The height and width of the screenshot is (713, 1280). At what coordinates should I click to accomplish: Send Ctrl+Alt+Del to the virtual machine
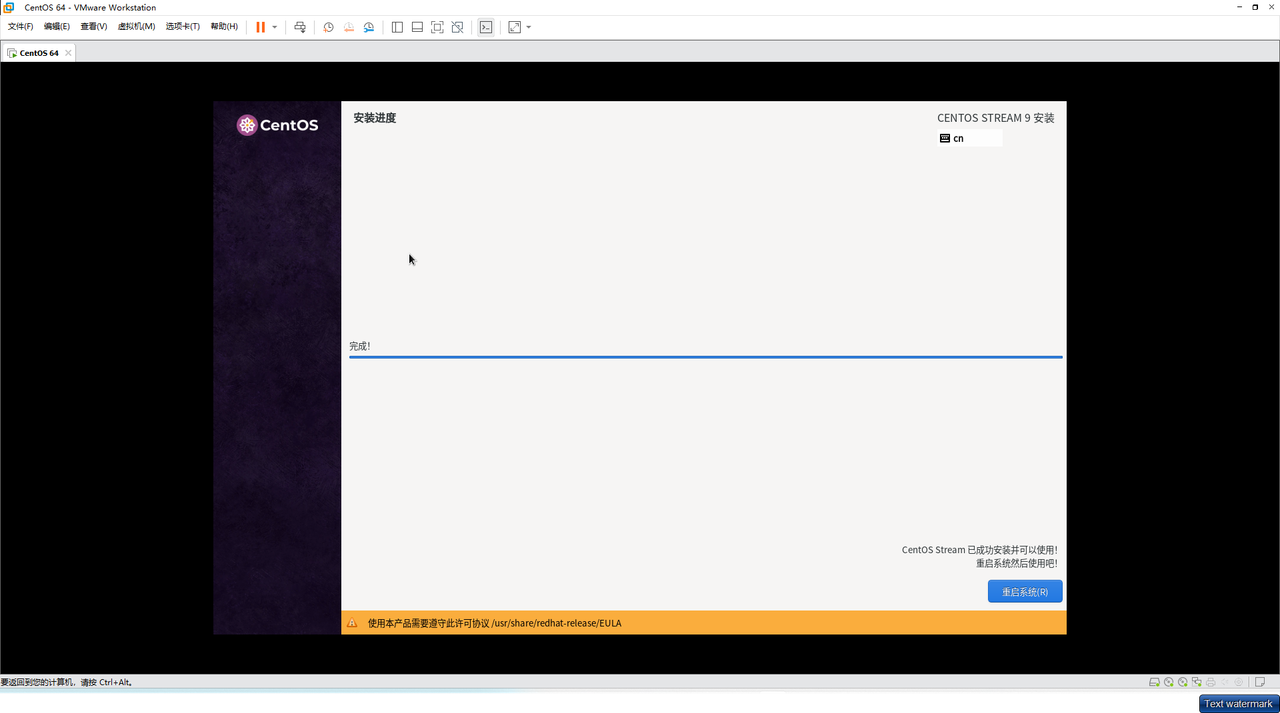pyautogui.click(x=300, y=27)
